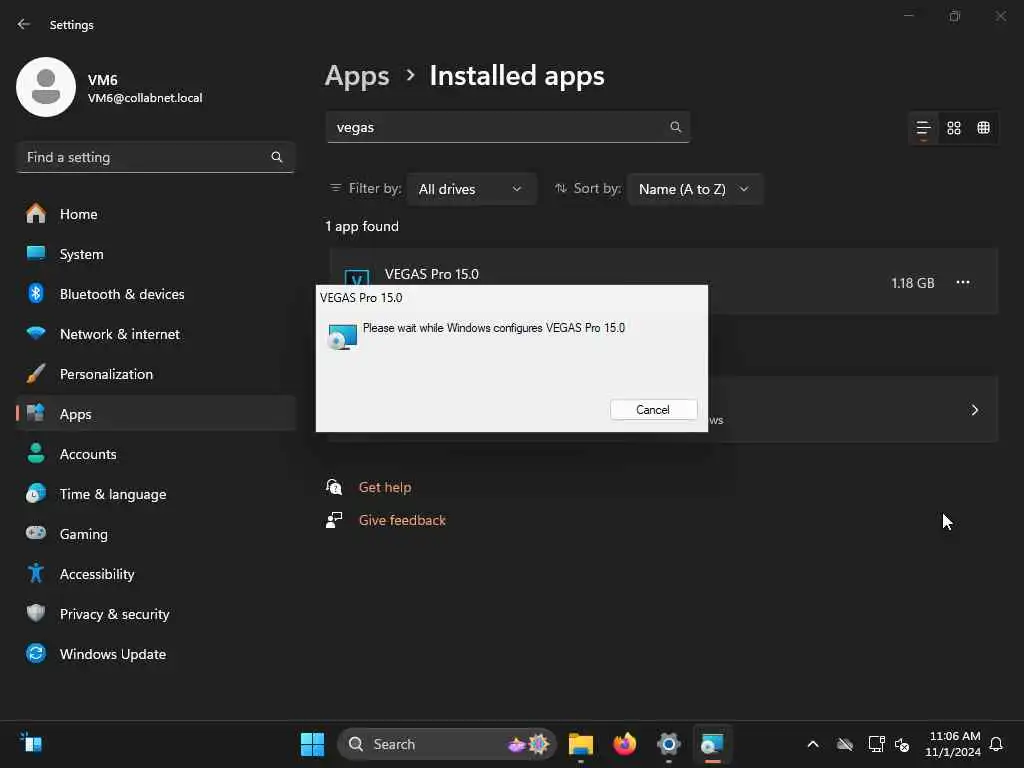Screen dimensions: 1024x768
Task: Click the OneDrive cloud tray icon
Action: coord(845,744)
